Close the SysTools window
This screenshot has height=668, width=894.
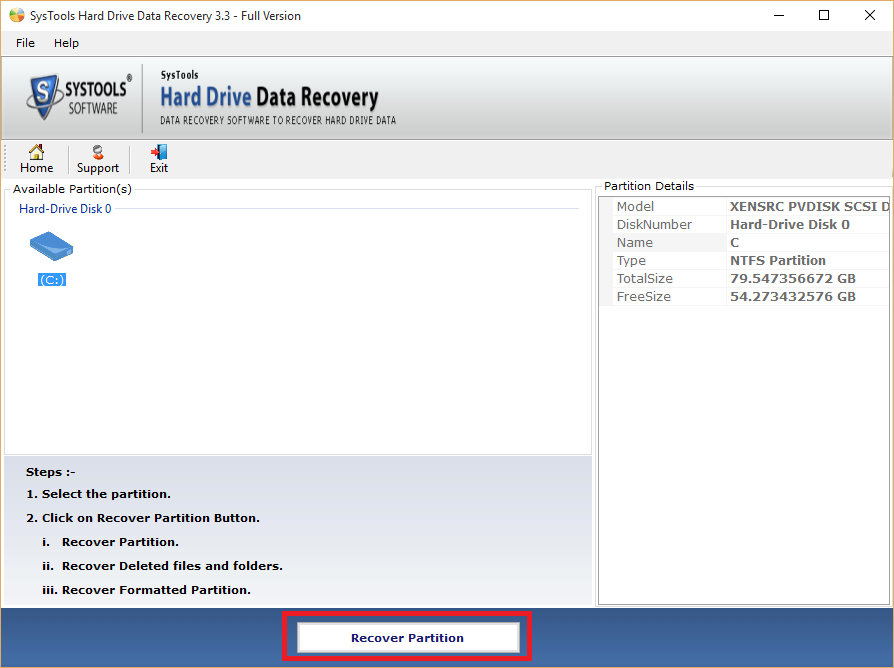pyautogui.click(x=869, y=15)
